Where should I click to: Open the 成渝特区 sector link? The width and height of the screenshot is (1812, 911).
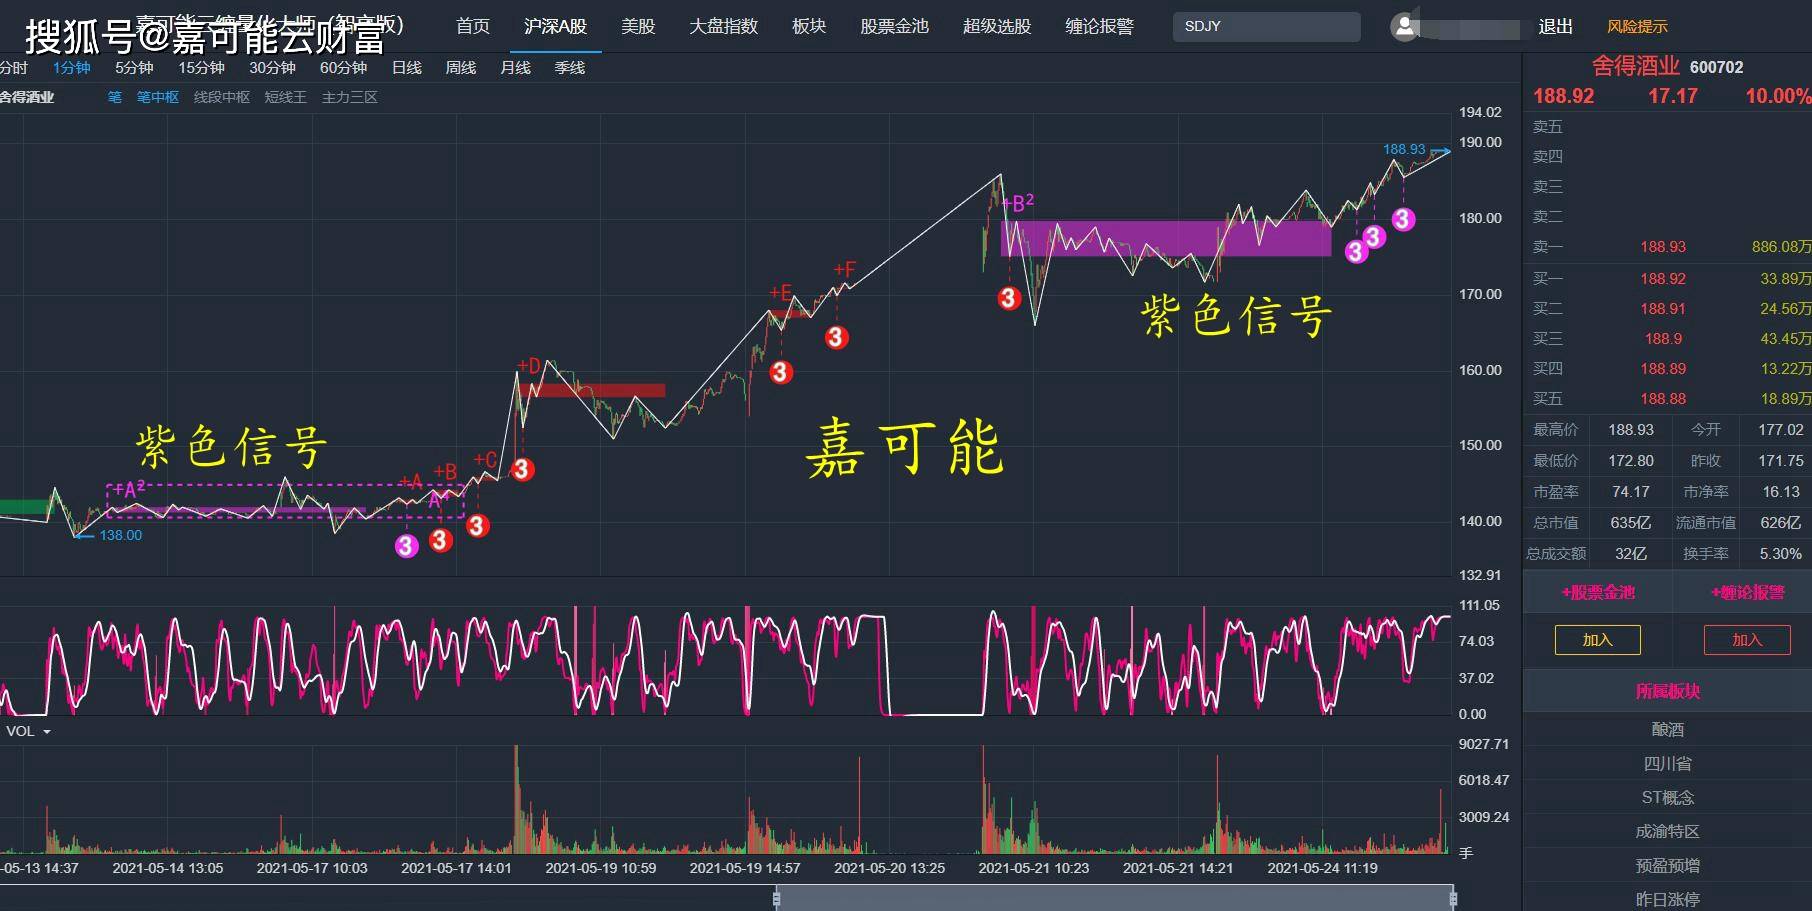point(1668,832)
